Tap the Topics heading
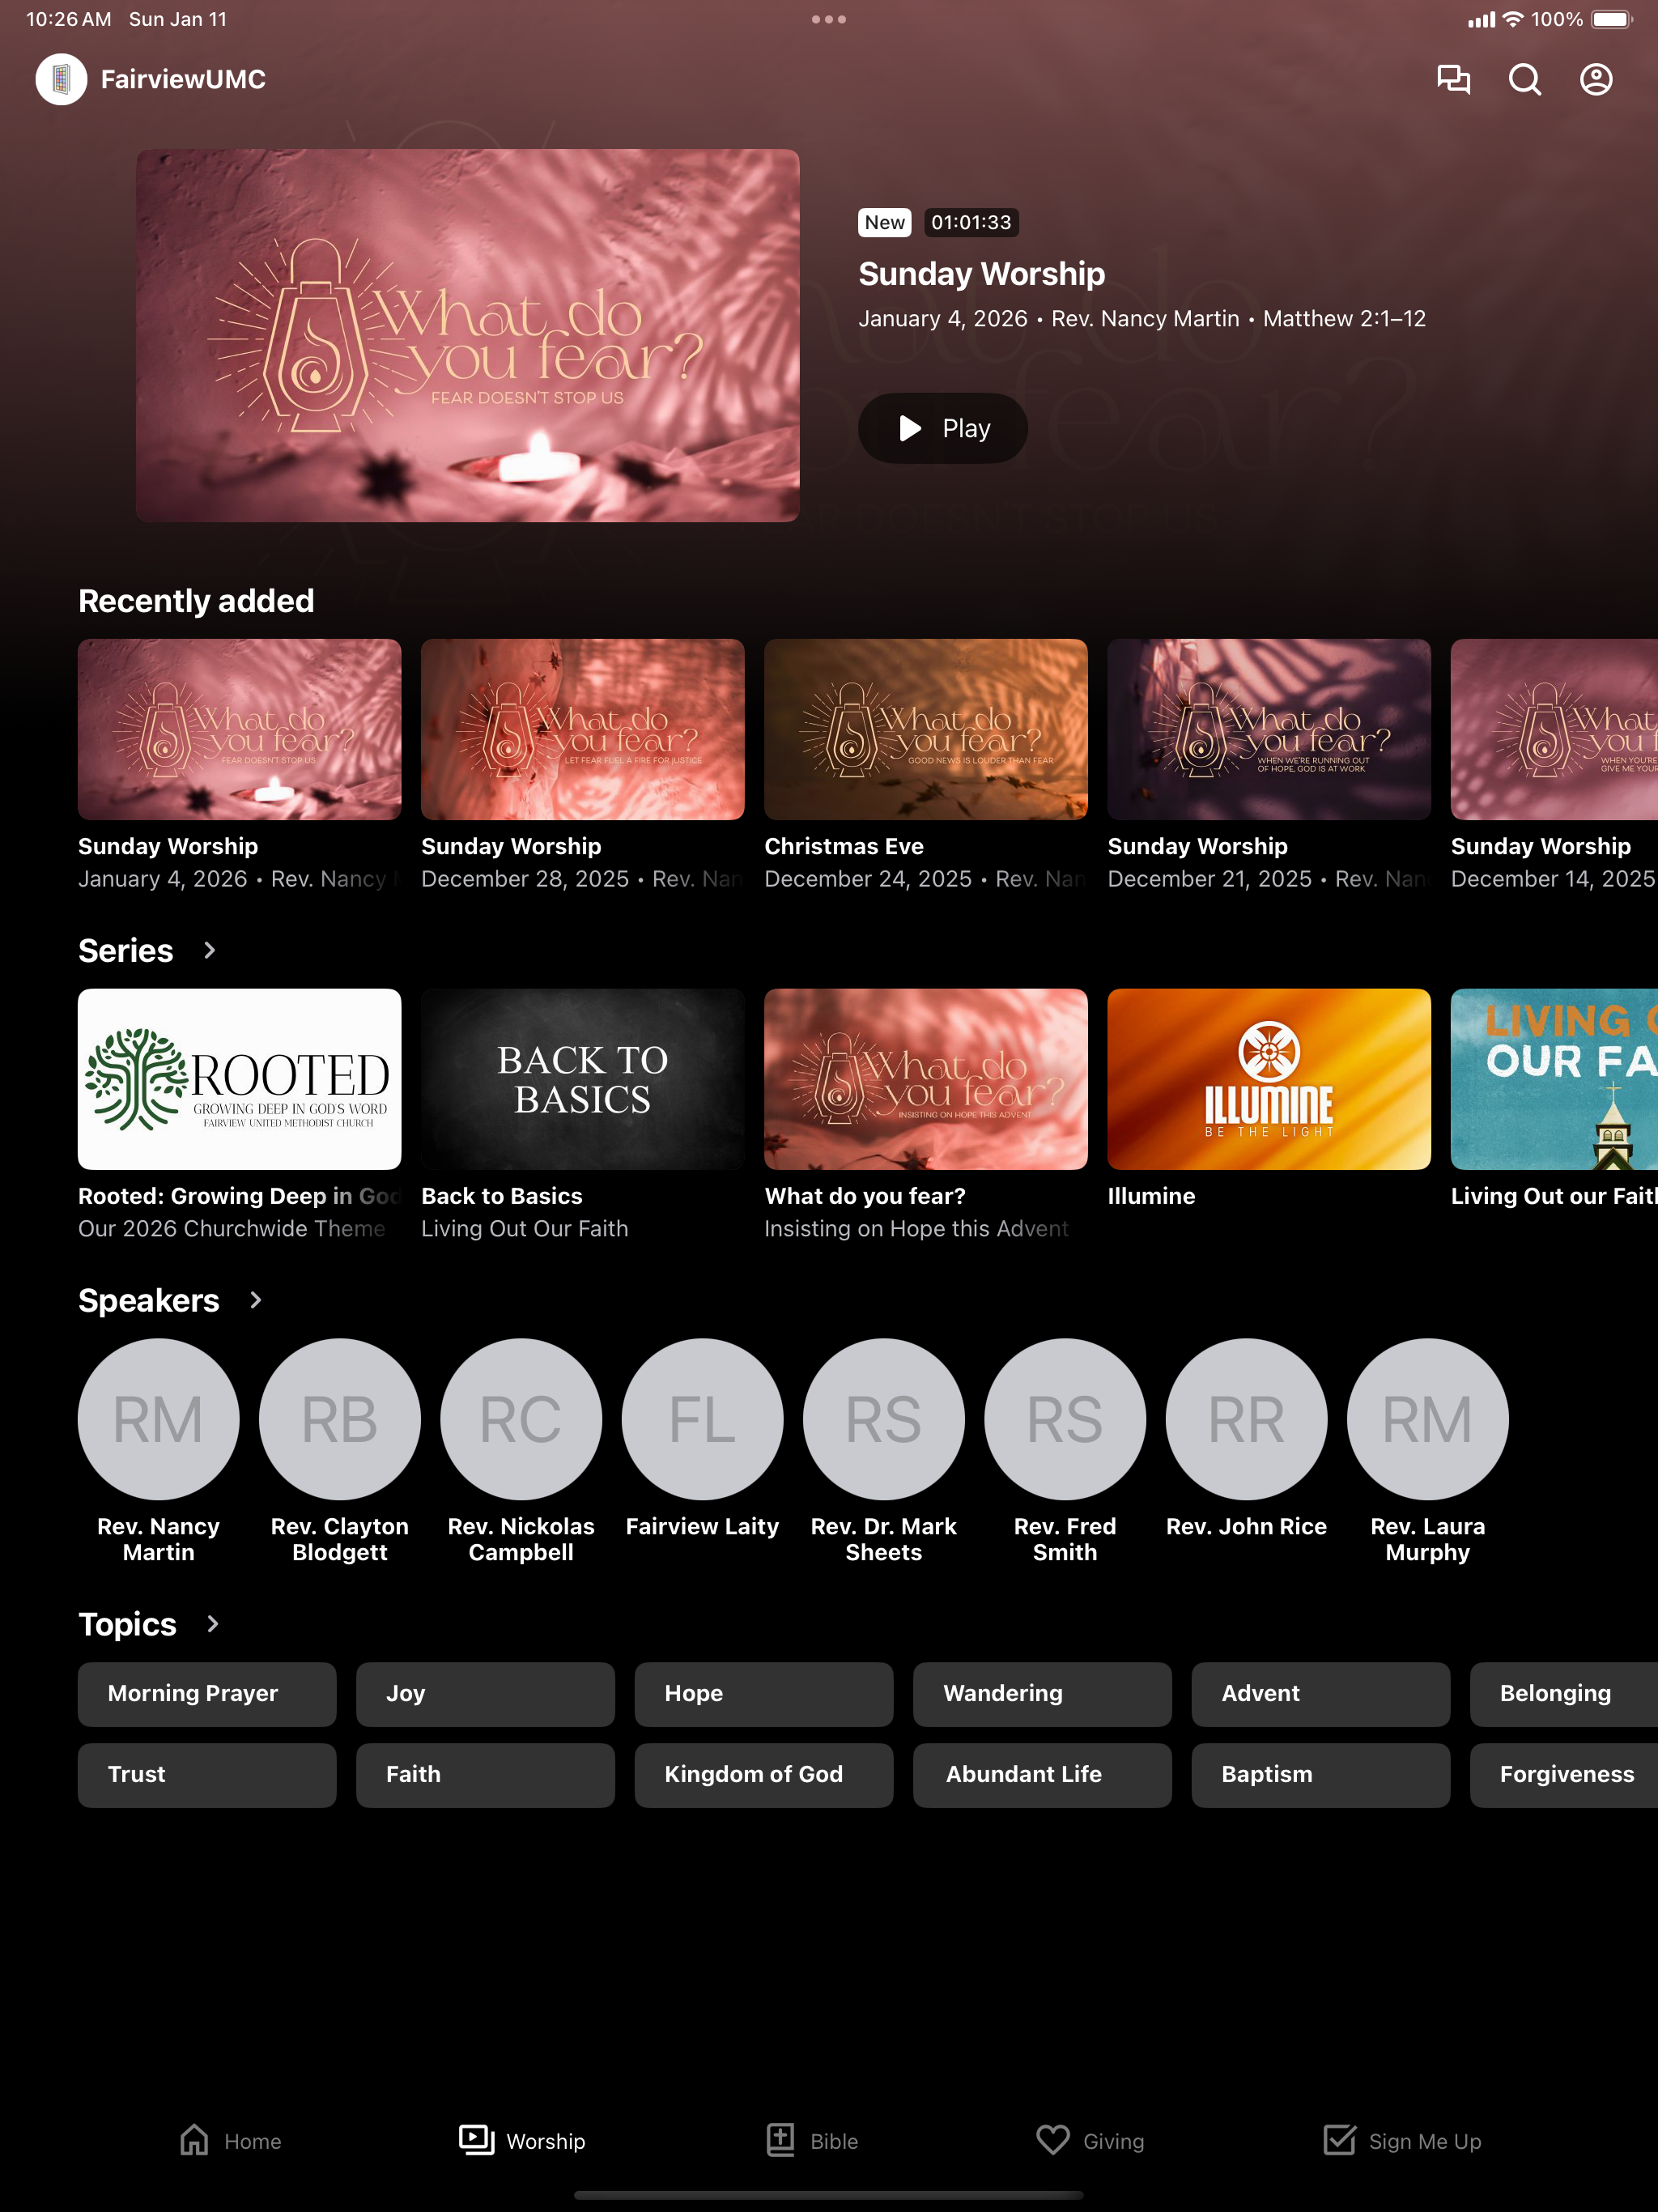1658x2212 pixels. pos(128,1625)
